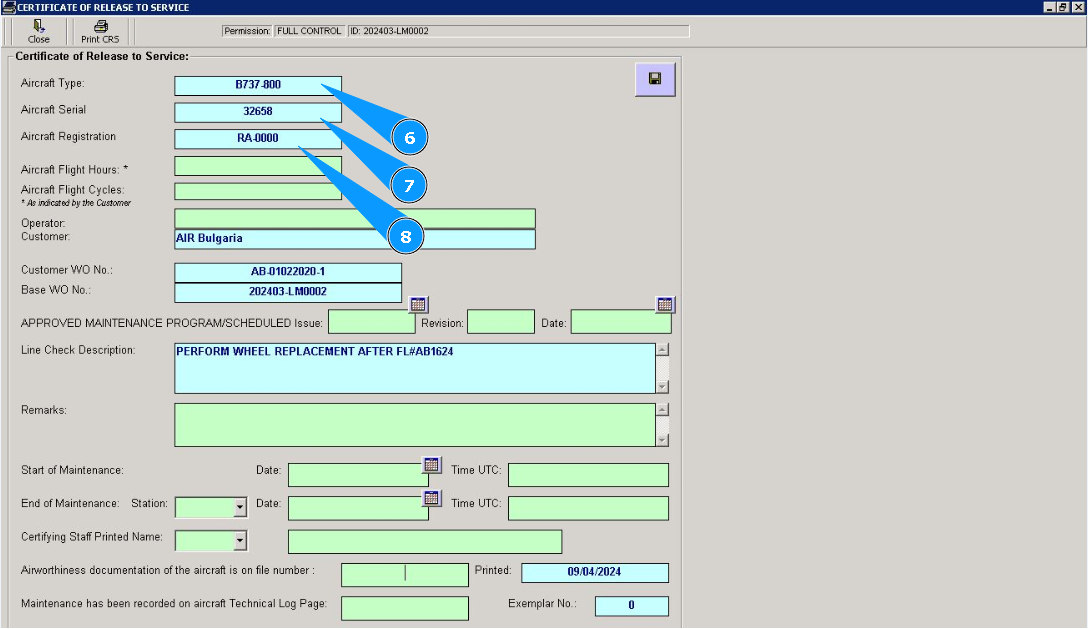1088x629 pixels.
Task: Focus the Technical Log Page field
Action: (x=405, y=608)
